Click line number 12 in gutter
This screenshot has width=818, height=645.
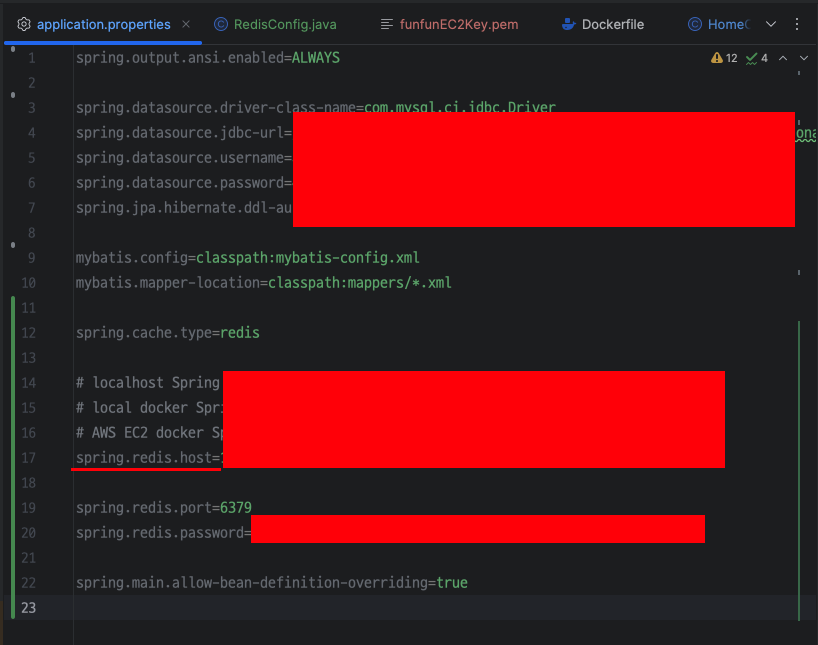[x=29, y=333]
